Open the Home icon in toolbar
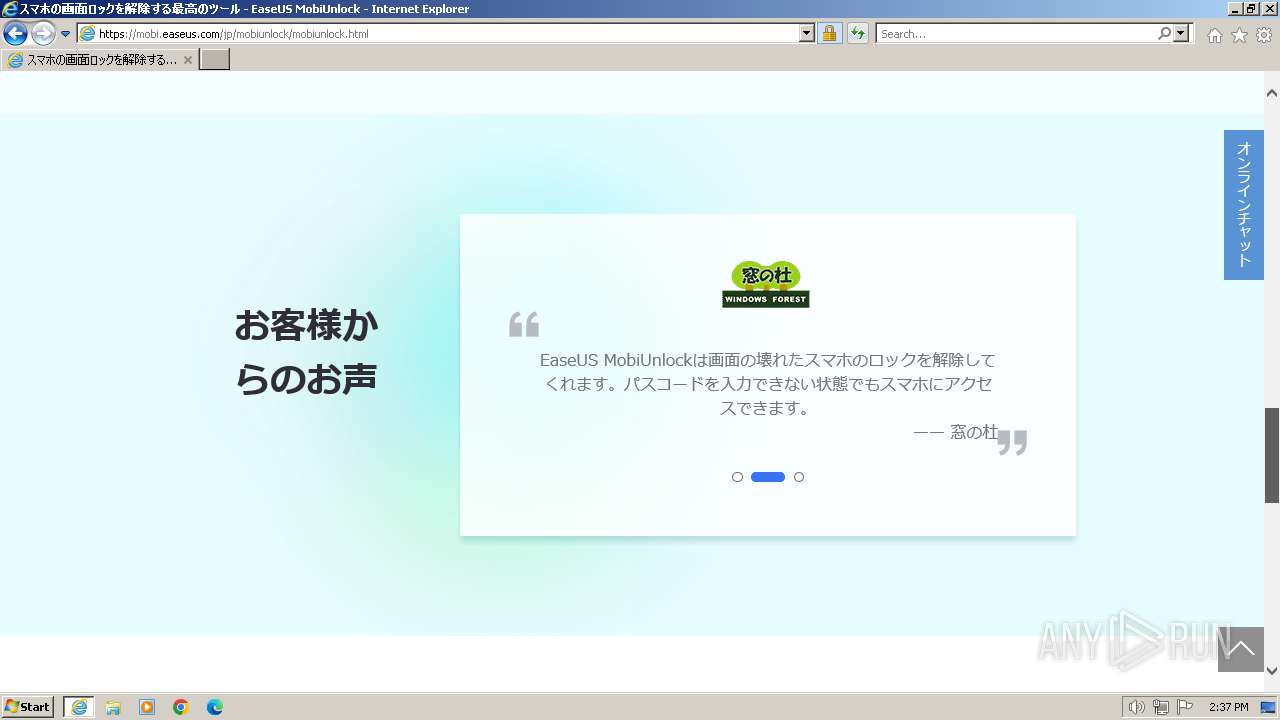Screen dimensions: 1280x720 (1214, 34)
